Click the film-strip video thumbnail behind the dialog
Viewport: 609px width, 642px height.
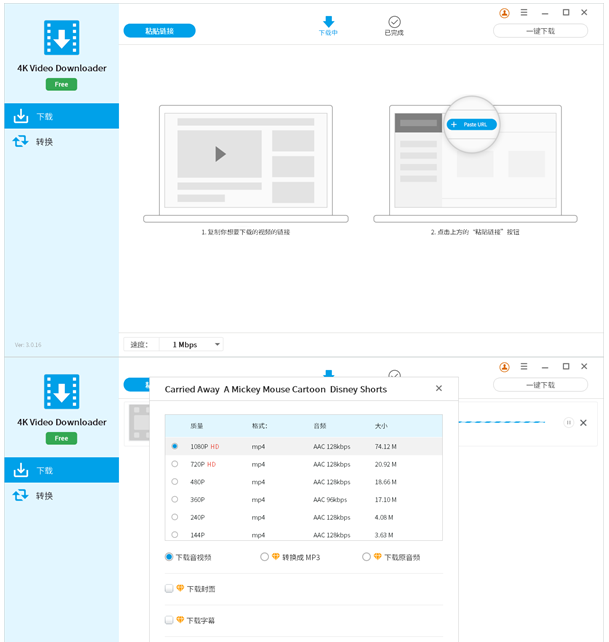pos(140,423)
